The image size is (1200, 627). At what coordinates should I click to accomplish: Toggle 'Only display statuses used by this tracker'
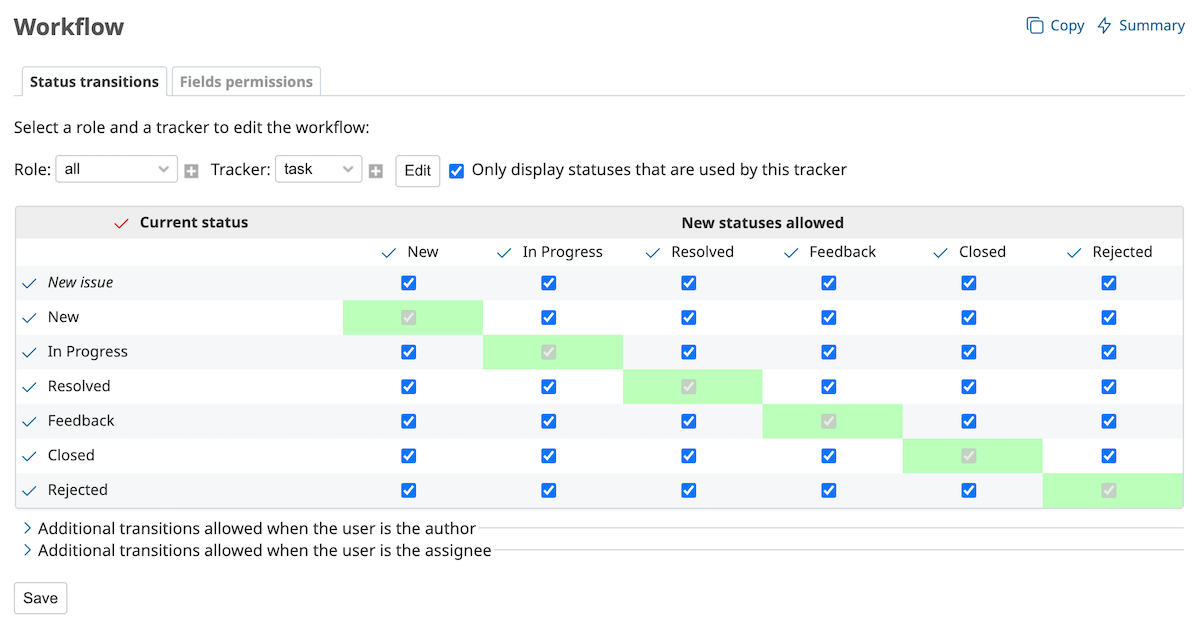457,170
